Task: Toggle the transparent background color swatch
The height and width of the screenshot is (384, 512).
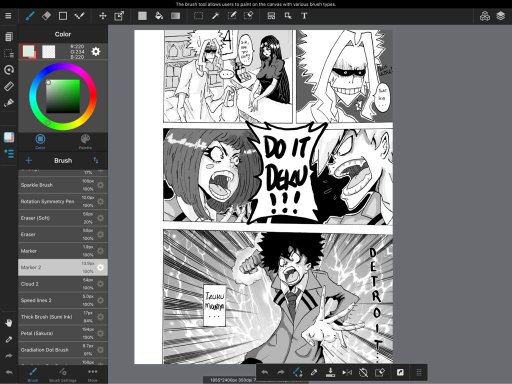Action: click(48, 52)
